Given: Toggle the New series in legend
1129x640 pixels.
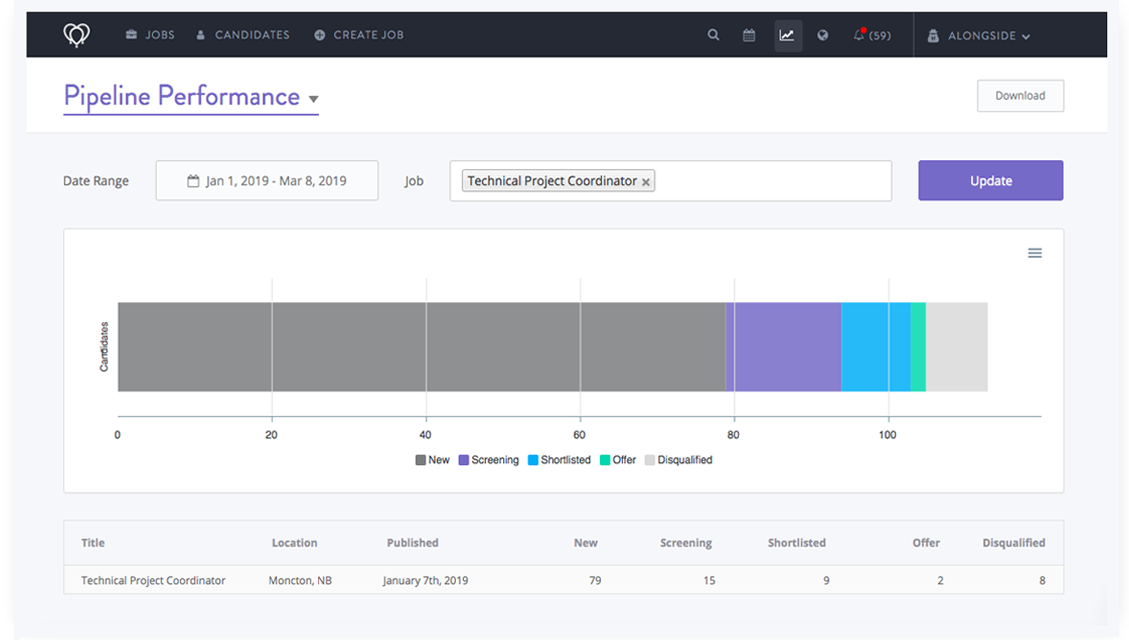Looking at the screenshot, I should 432,460.
